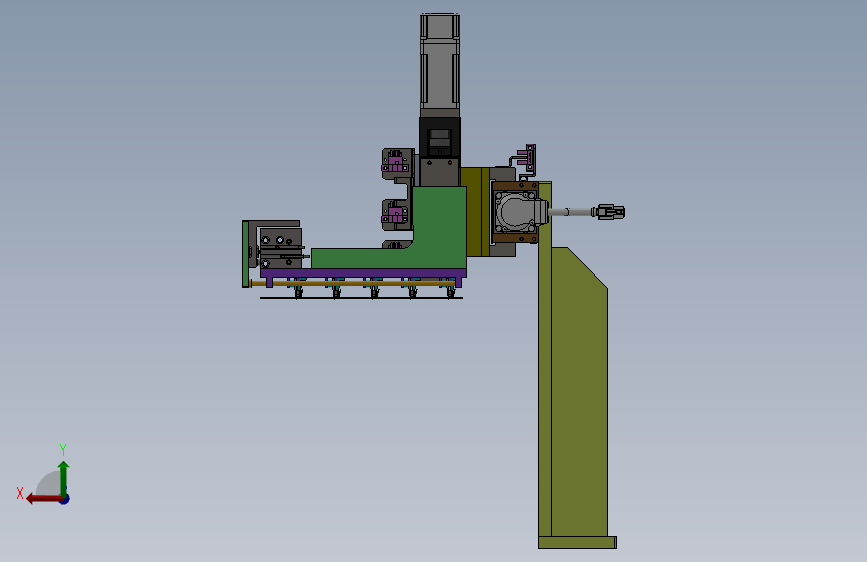
Task: Select the tall gray servo motor on top
Action: tap(440, 65)
